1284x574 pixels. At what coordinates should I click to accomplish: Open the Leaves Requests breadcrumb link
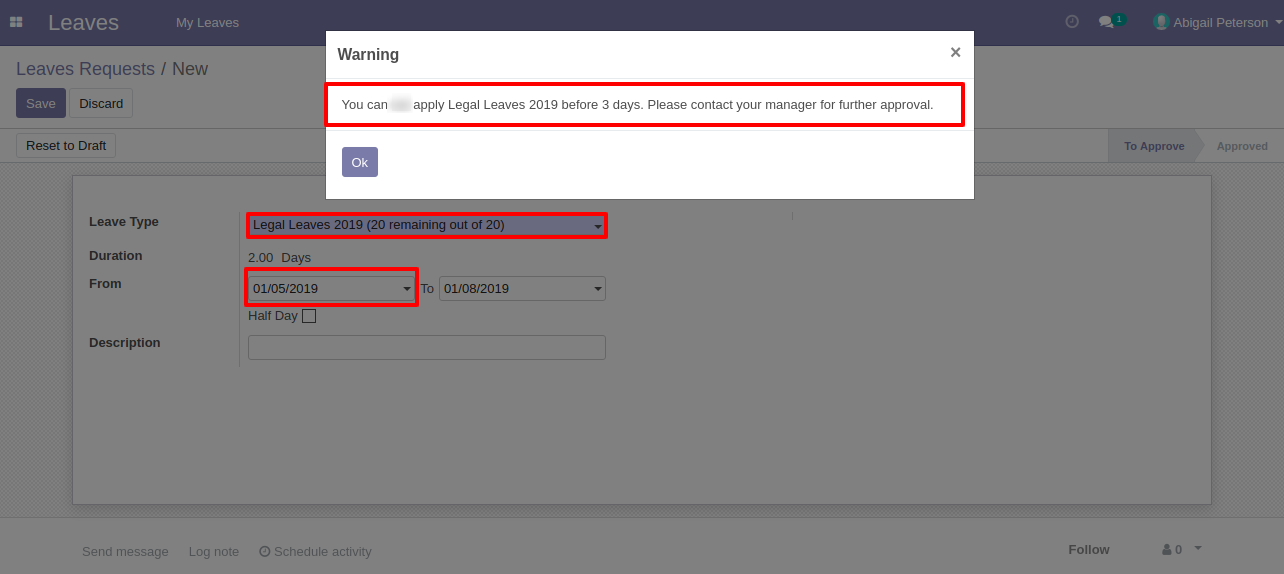coord(85,69)
